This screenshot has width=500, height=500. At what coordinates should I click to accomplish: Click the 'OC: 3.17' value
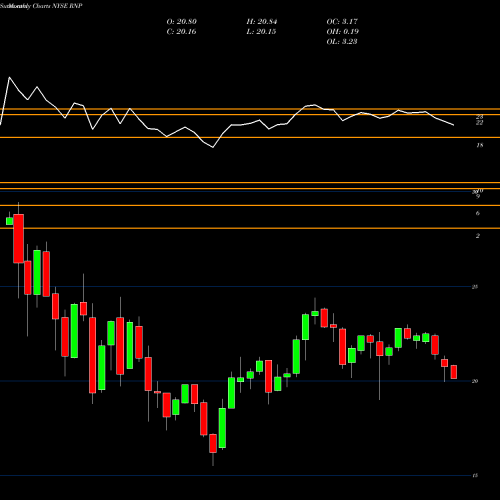pos(342,22)
